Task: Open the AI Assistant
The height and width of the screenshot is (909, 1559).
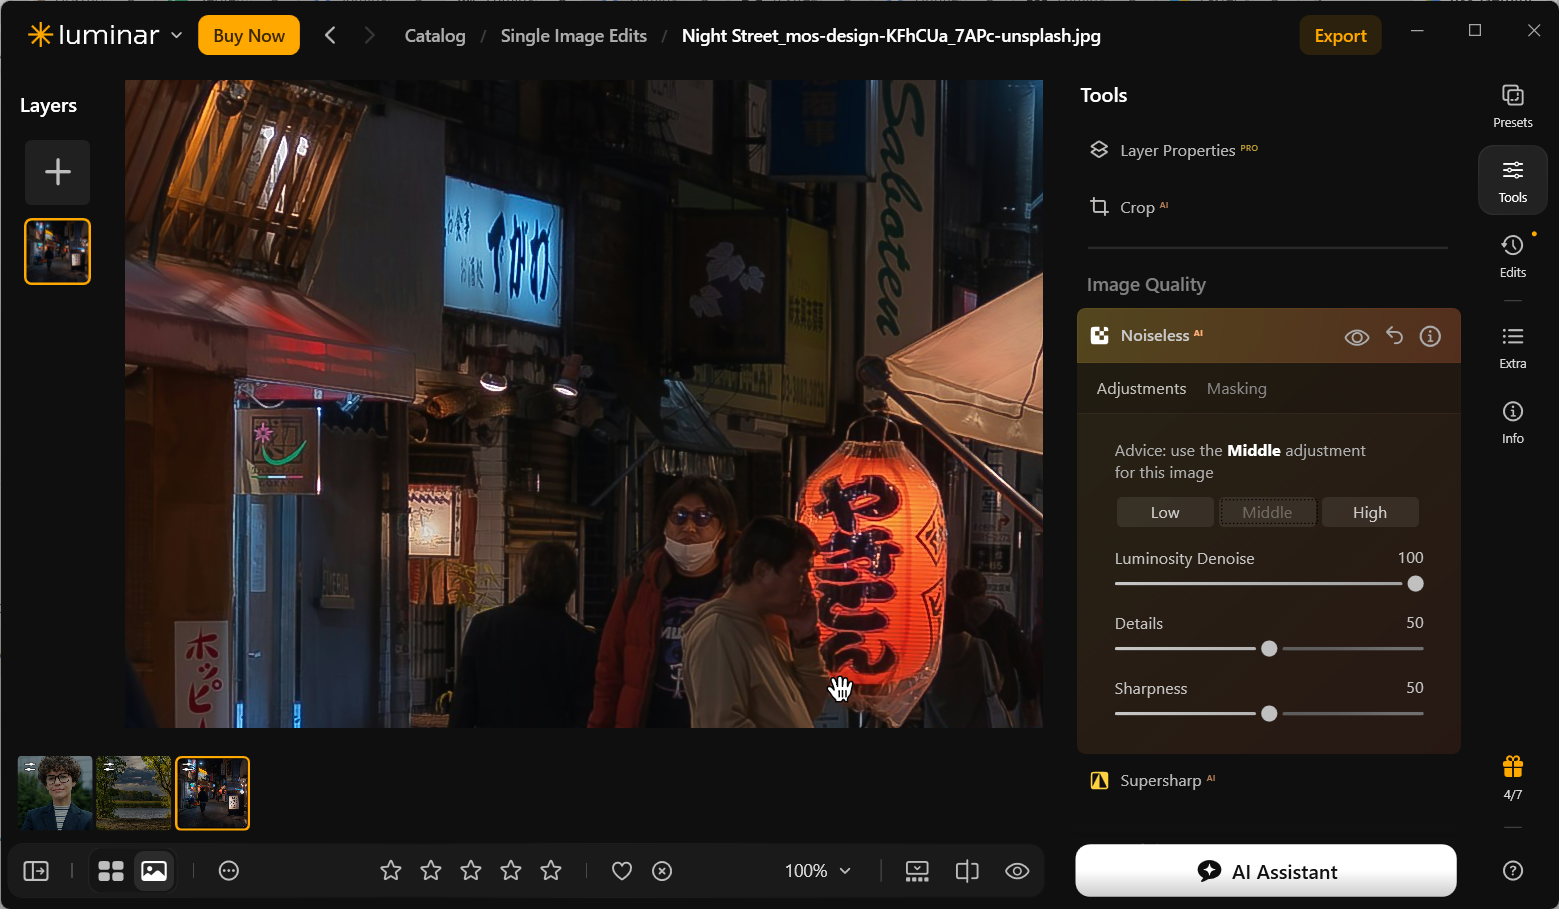Action: 1266,871
